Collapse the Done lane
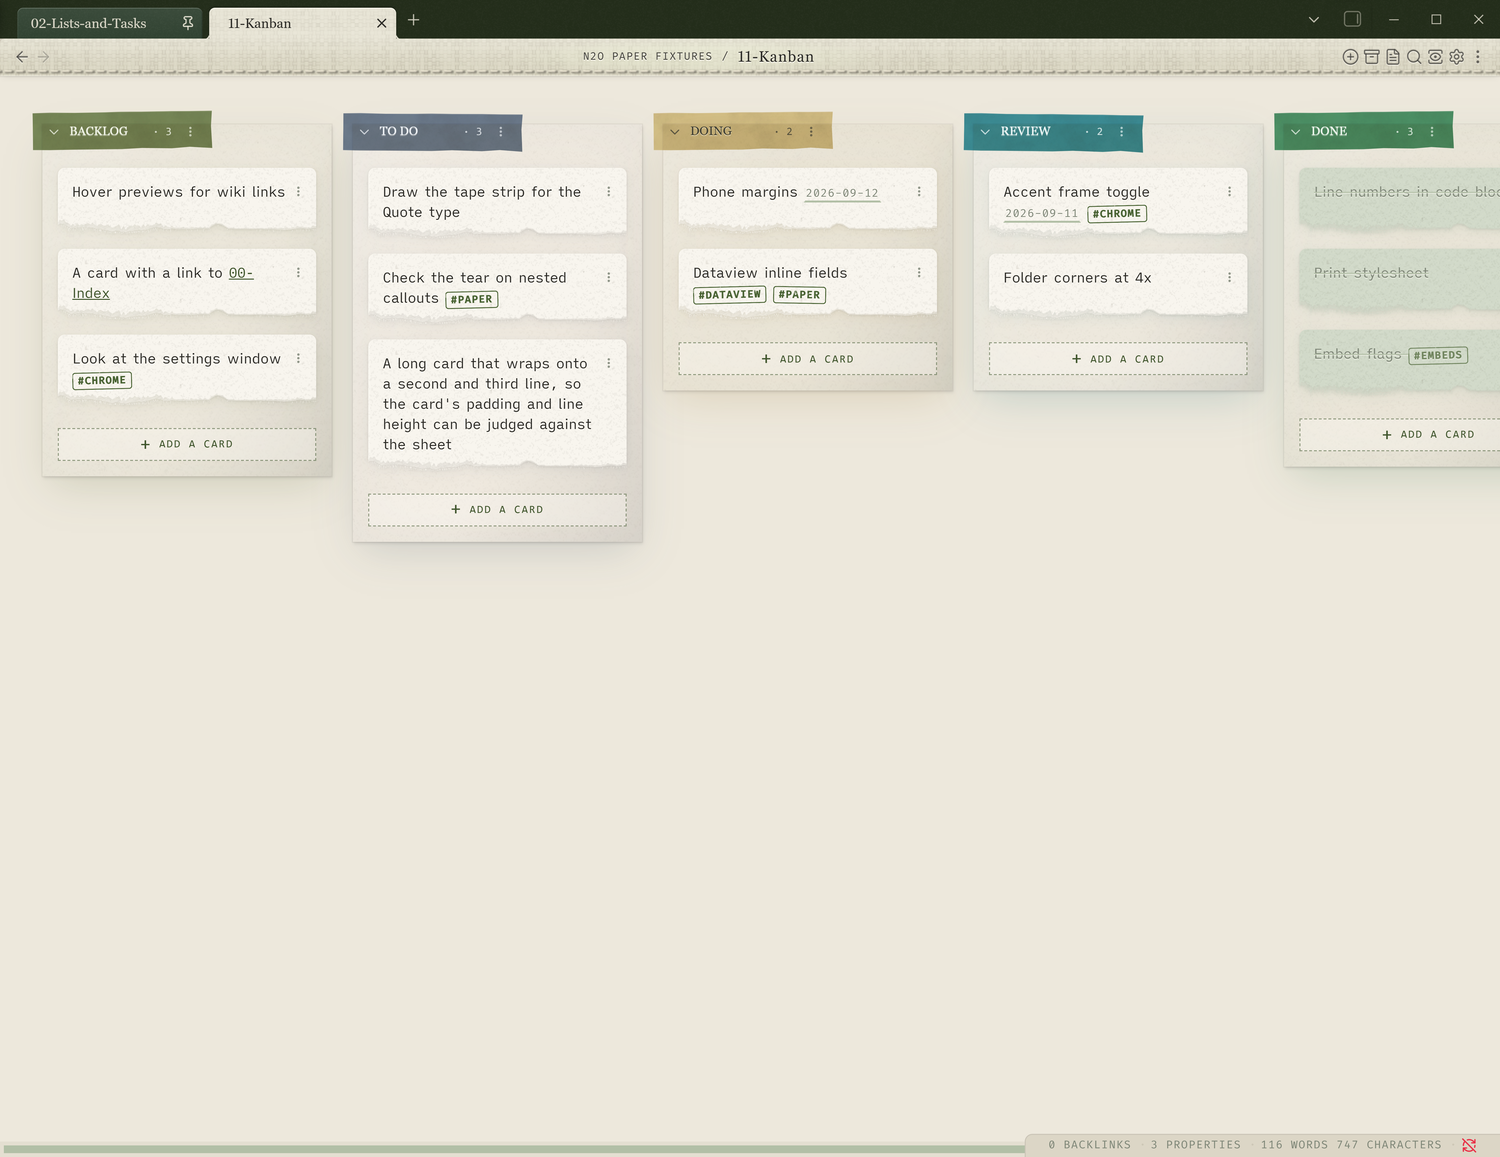Viewport: 1500px width, 1157px height. [x=1296, y=131]
